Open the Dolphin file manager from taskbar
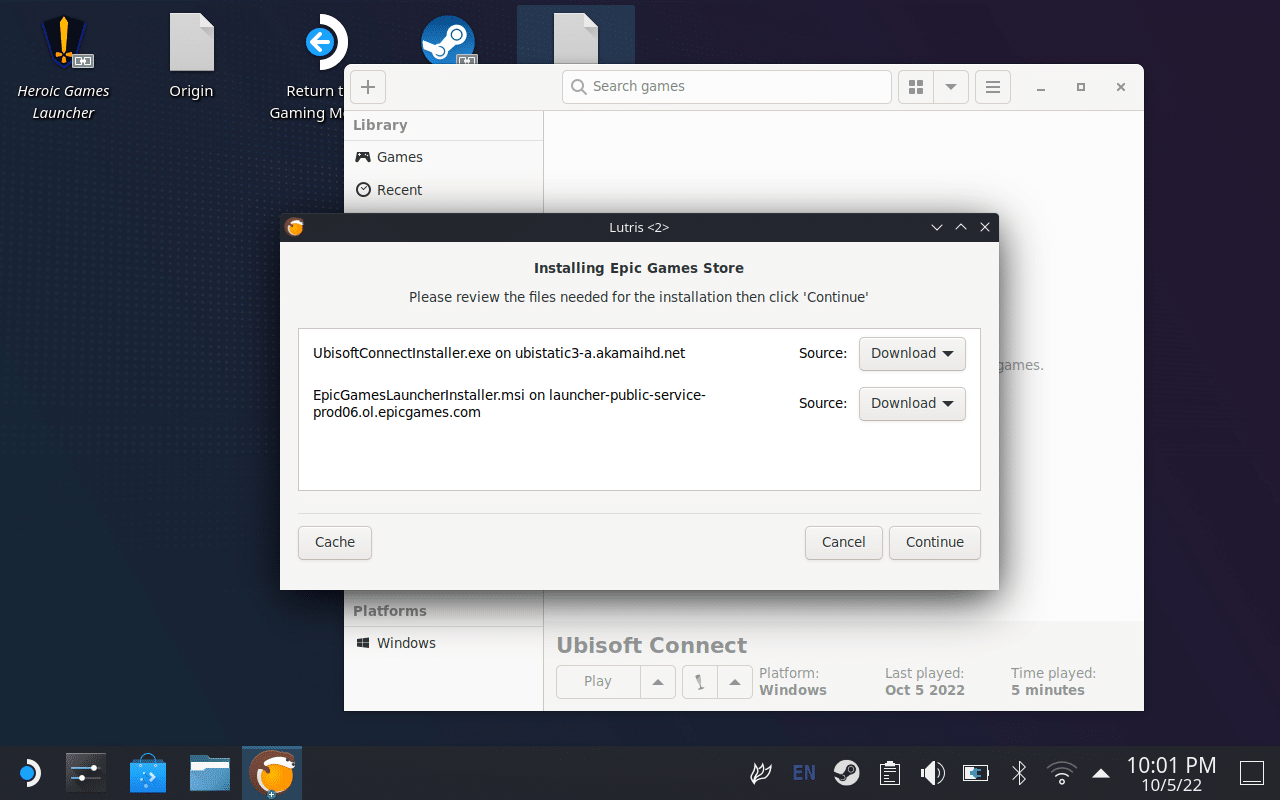The width and height of the screenshot is (1280, 800). click(x=210, y=773)
